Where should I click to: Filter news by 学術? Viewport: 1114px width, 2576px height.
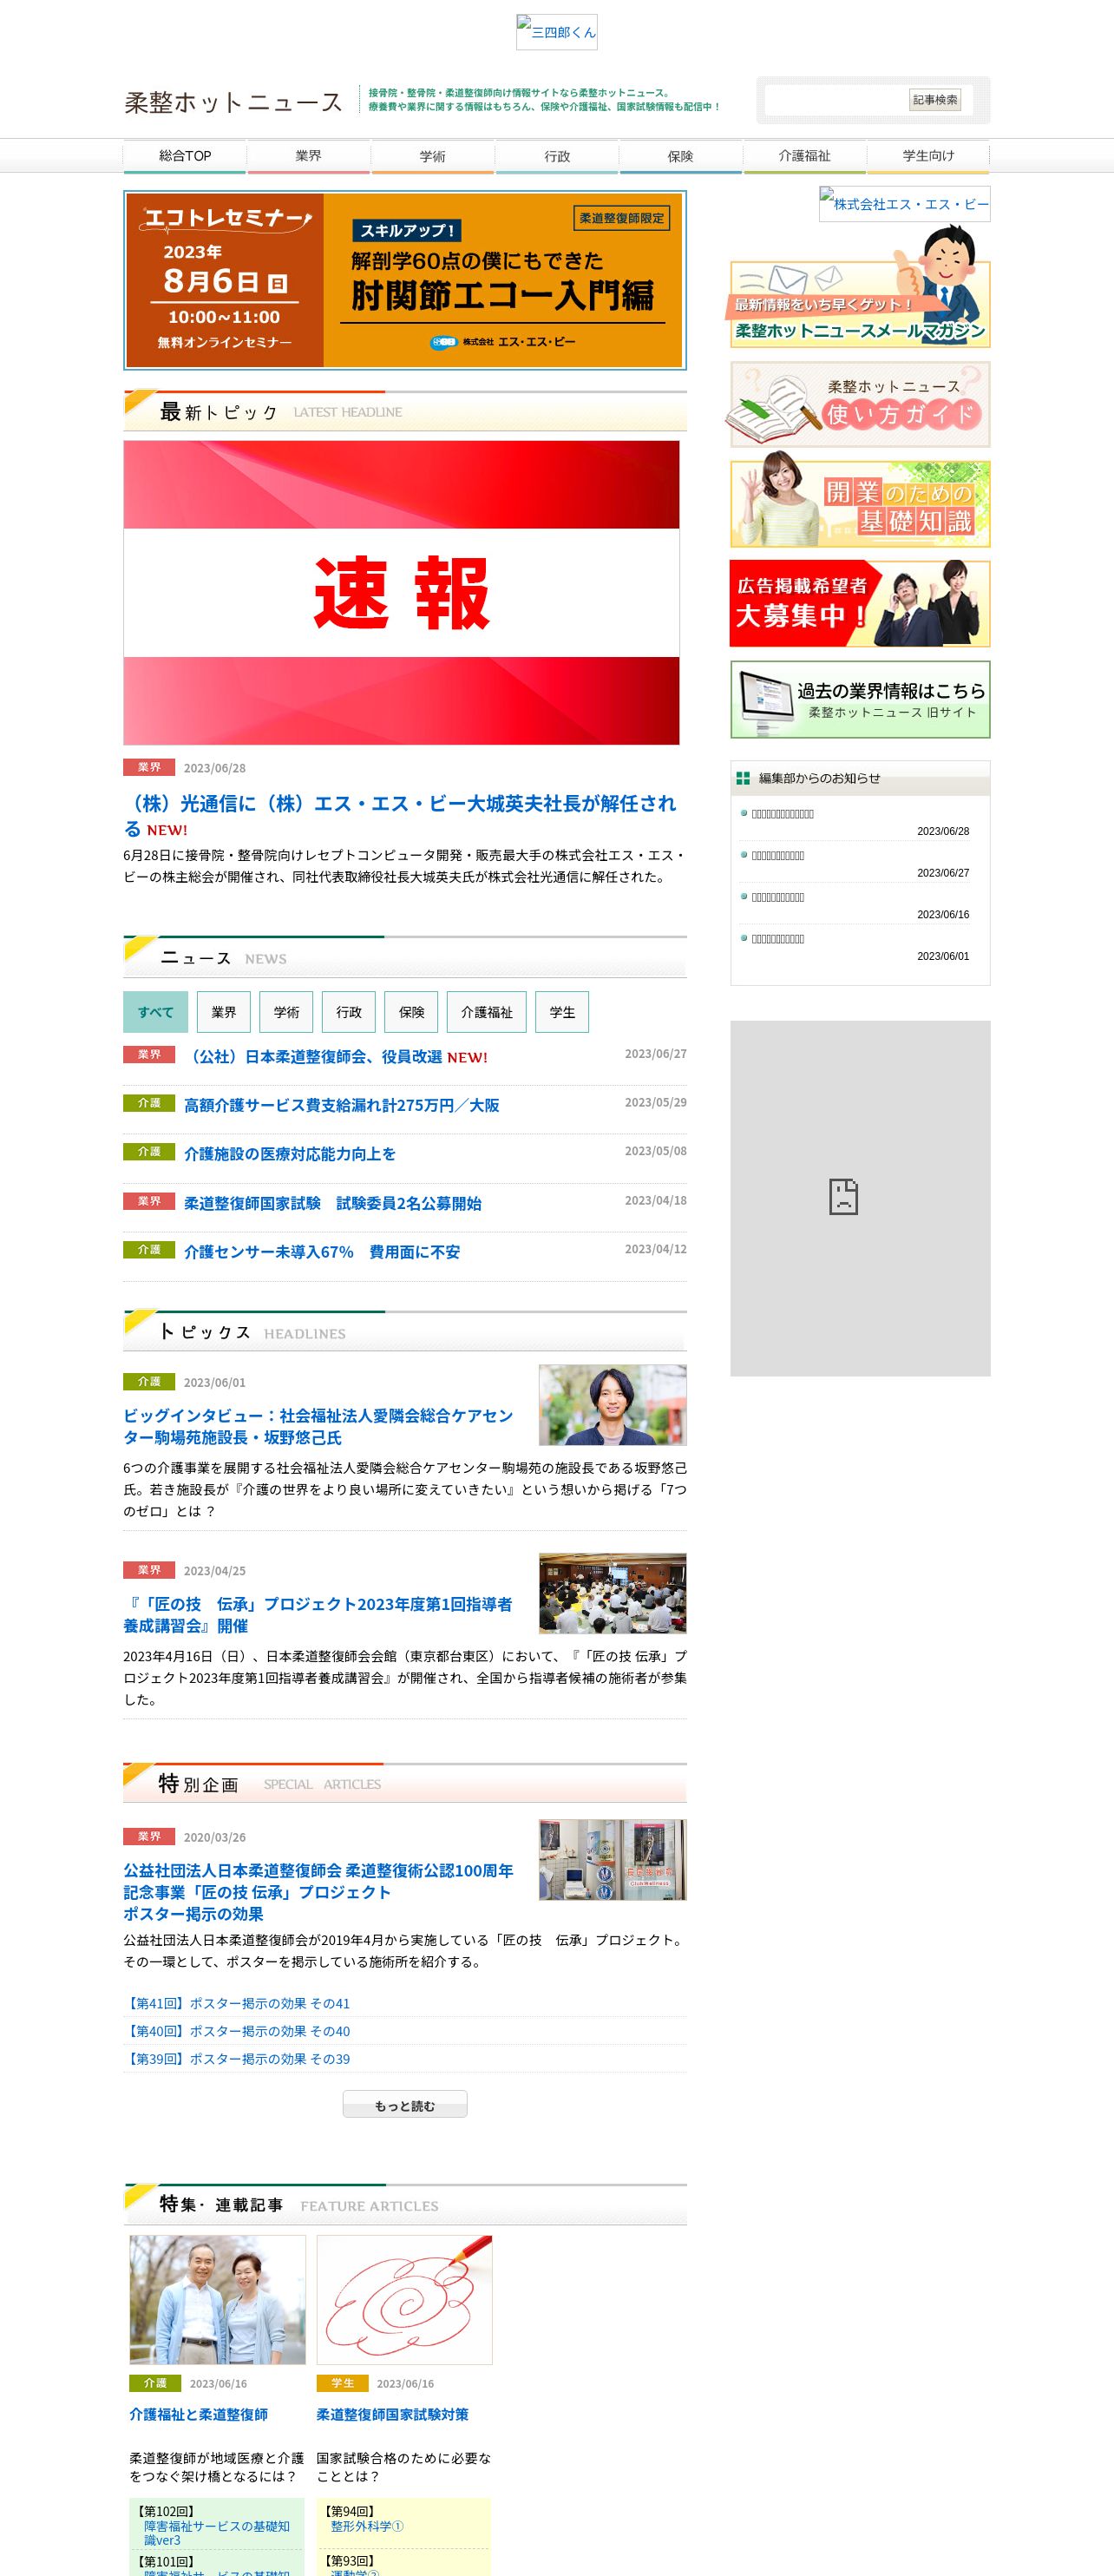click(286, 1012)
